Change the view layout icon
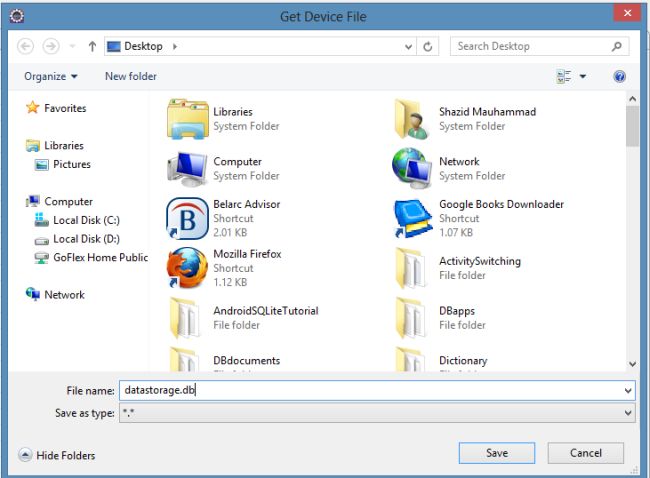Screen dimensions: 650x478 564,76
